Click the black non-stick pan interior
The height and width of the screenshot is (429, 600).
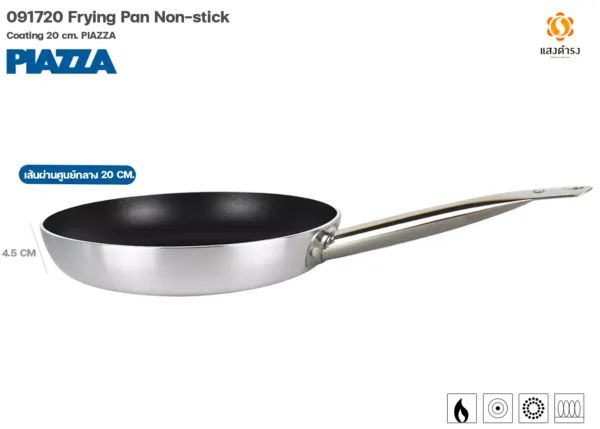click(189, 219)
